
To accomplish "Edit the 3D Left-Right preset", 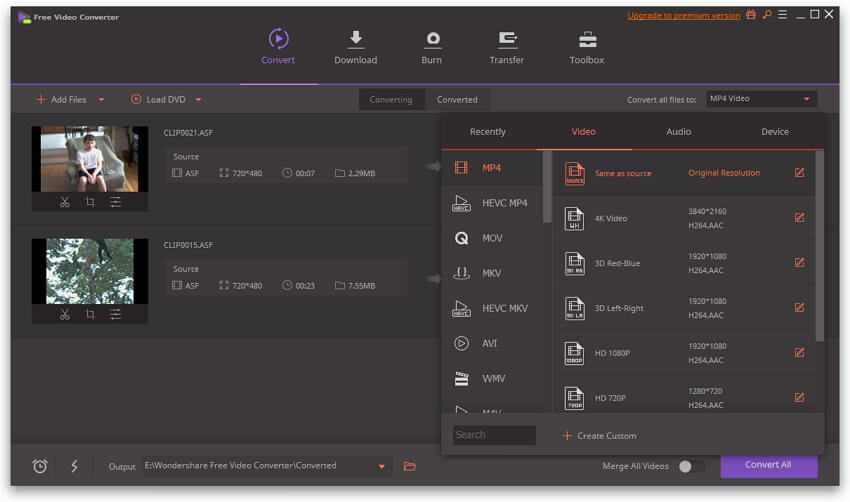I will 800,308.
